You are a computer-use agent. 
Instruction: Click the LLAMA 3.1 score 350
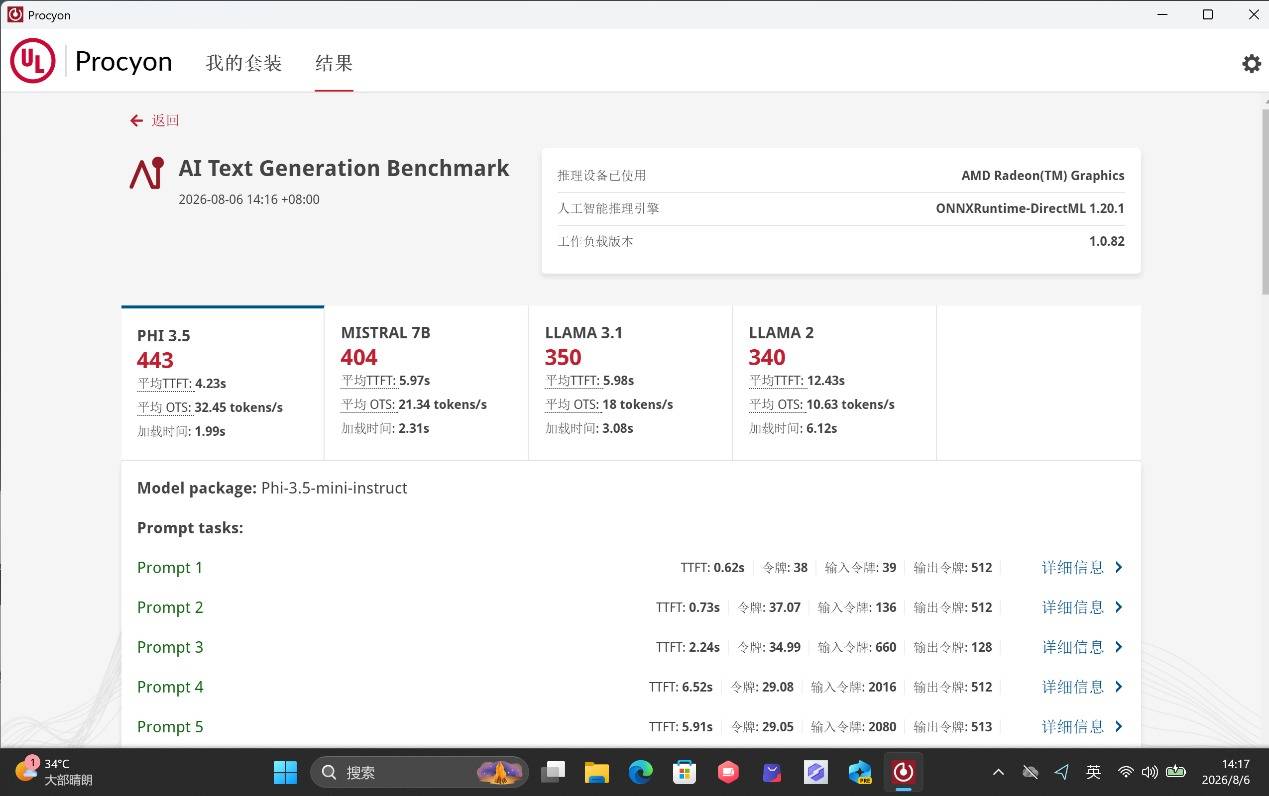563,357
